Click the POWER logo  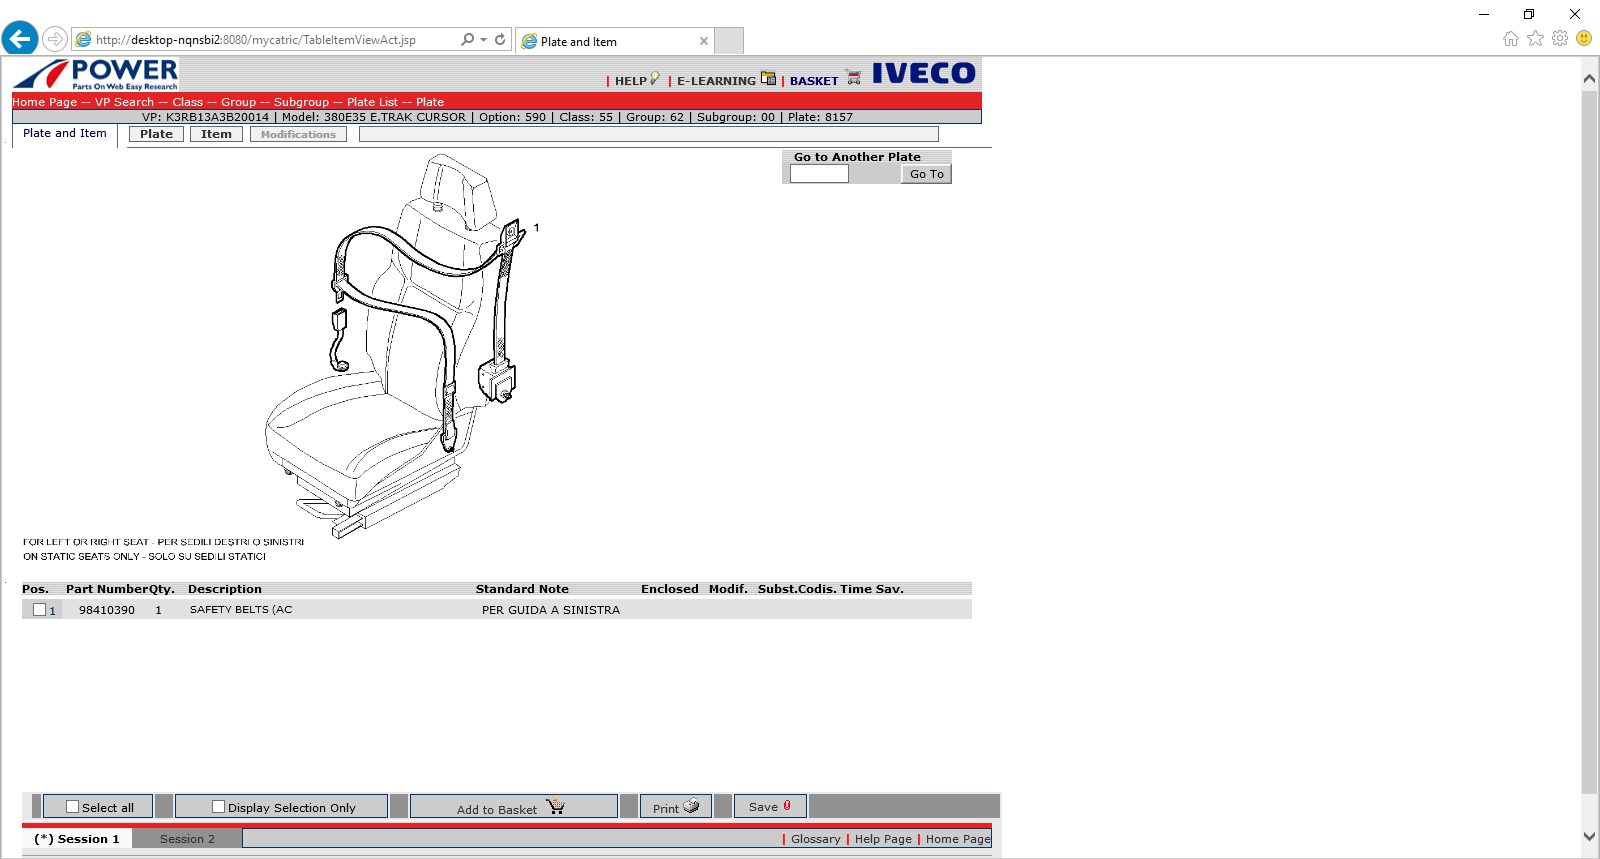(96, 74)
